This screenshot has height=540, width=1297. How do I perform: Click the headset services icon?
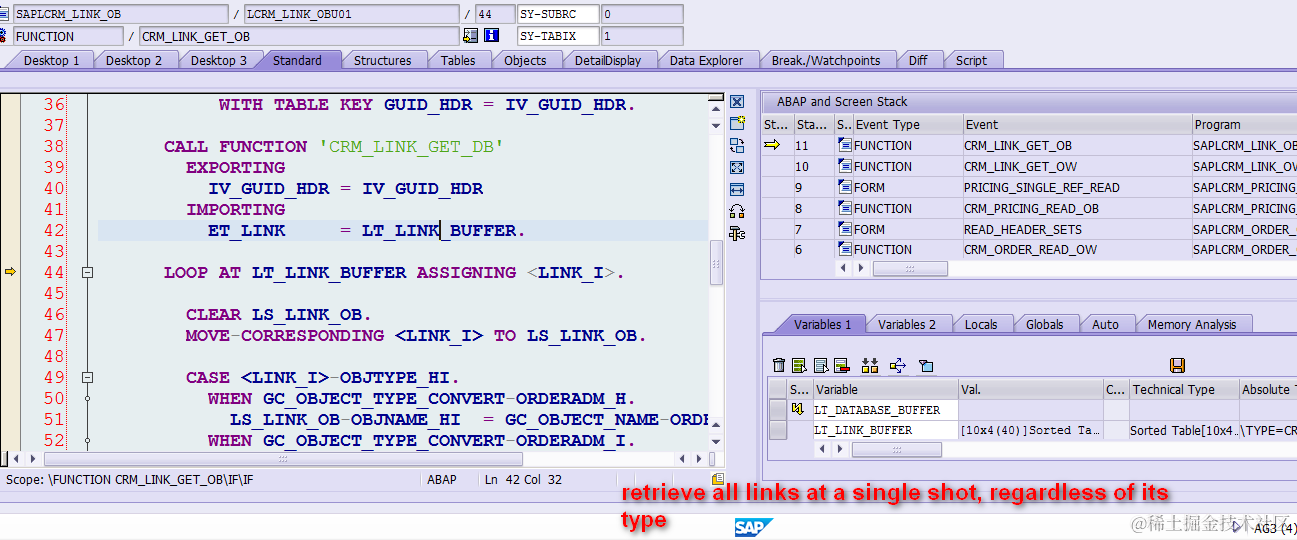point(737,211)
